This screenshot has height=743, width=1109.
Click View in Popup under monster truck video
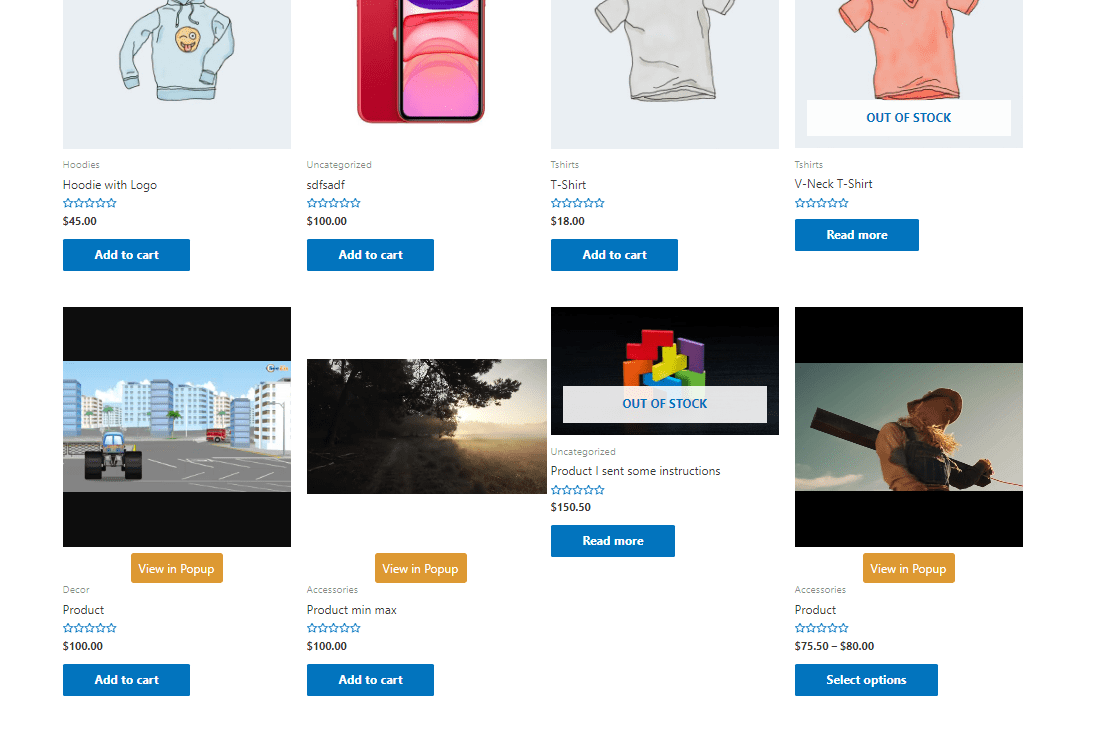[x=177, y=568]
